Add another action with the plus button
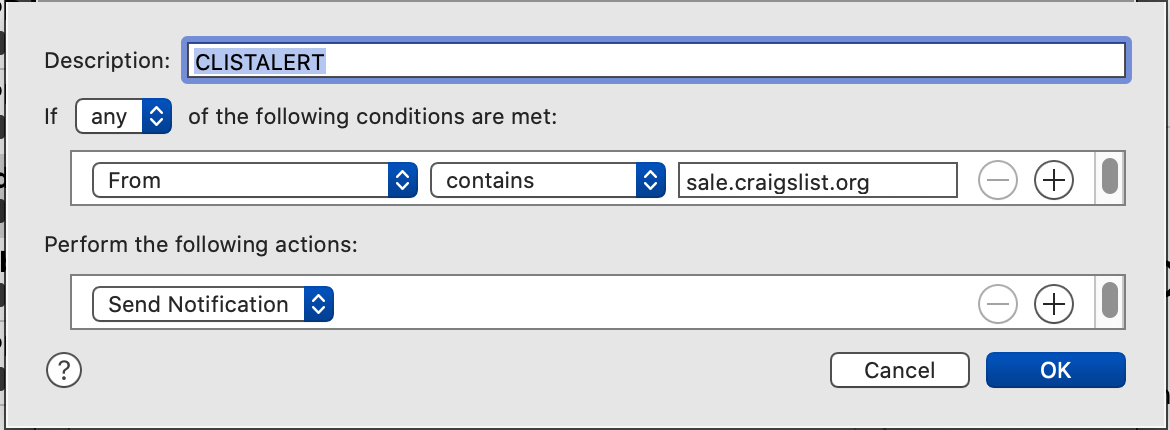The width and height of the screenshot is (1170, 430). 1053,304
